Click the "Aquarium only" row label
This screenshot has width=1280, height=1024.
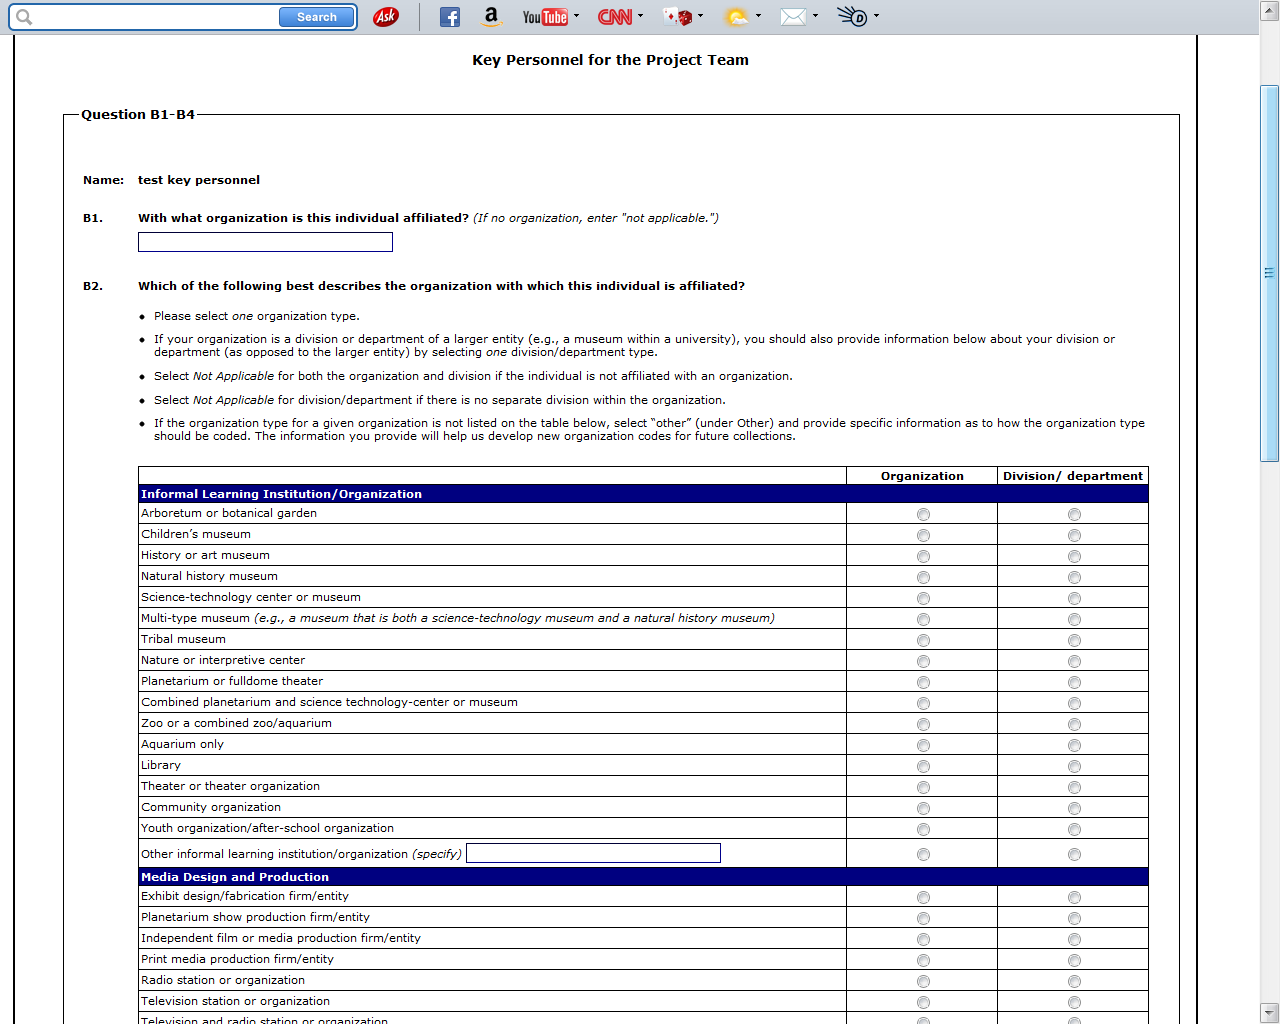tap(182, 744)
